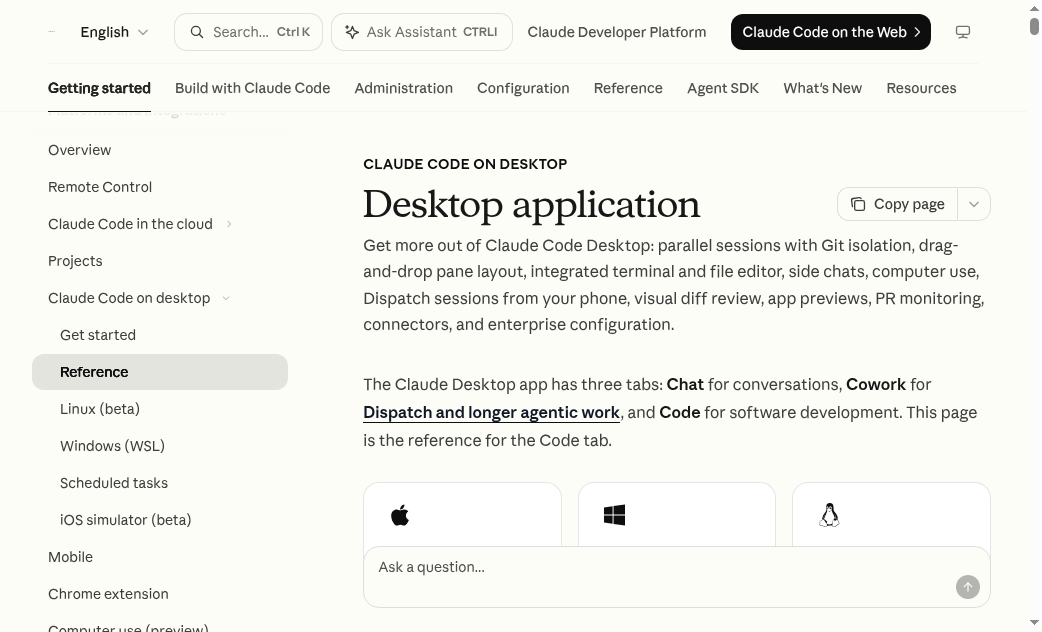1042x632 pixels.
Task: Focus the Search field
Action: (x=249, y=32)
